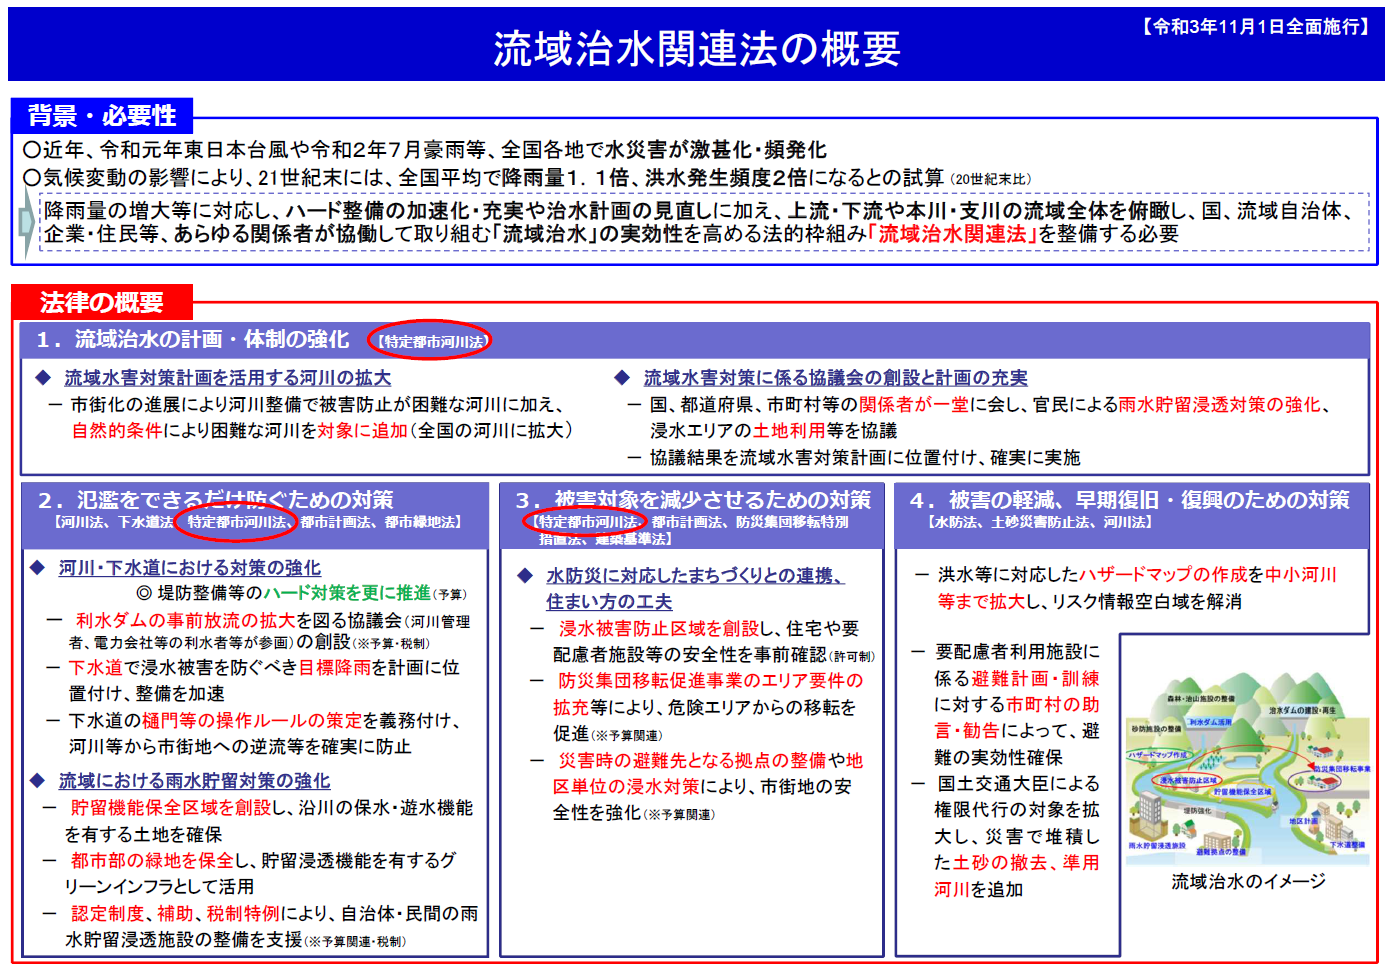This screenshot has width=1396, height=978.
Task: Click the map label 貯留機能保全区域
Action: 1242,792
